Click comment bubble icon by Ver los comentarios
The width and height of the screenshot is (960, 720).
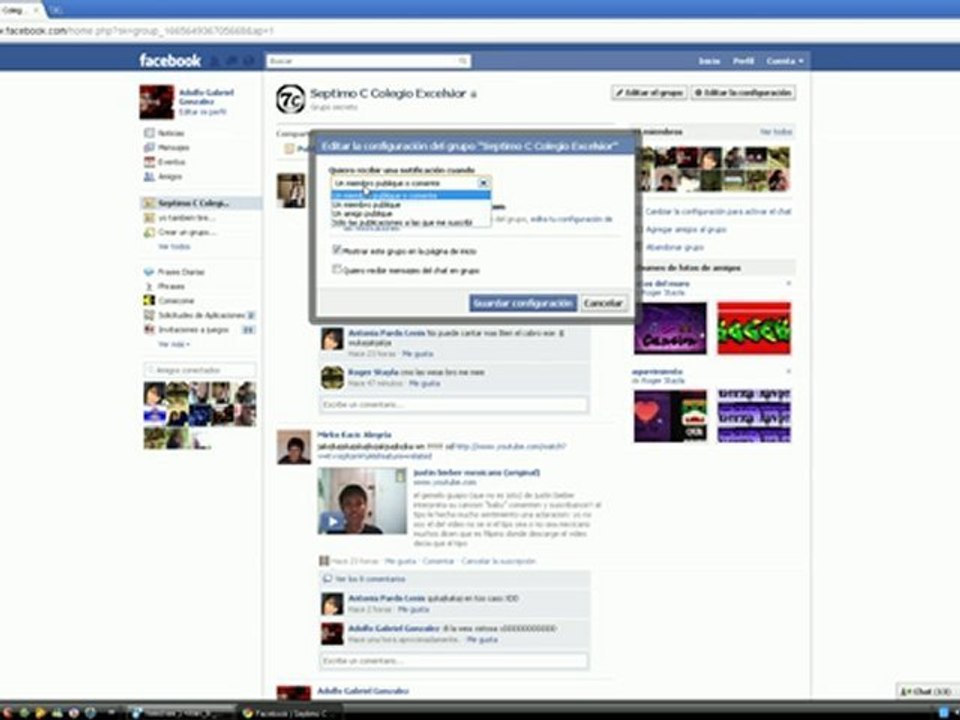tap(327, 579)
